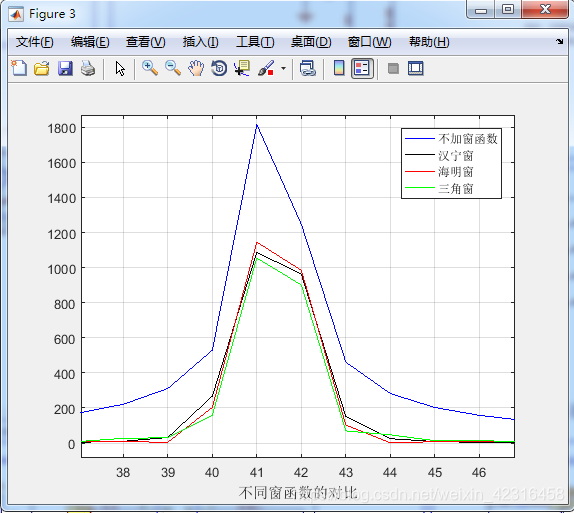574x513 pixels.
Task: Open the 插入(I) menu
Action: pos(201,42)
